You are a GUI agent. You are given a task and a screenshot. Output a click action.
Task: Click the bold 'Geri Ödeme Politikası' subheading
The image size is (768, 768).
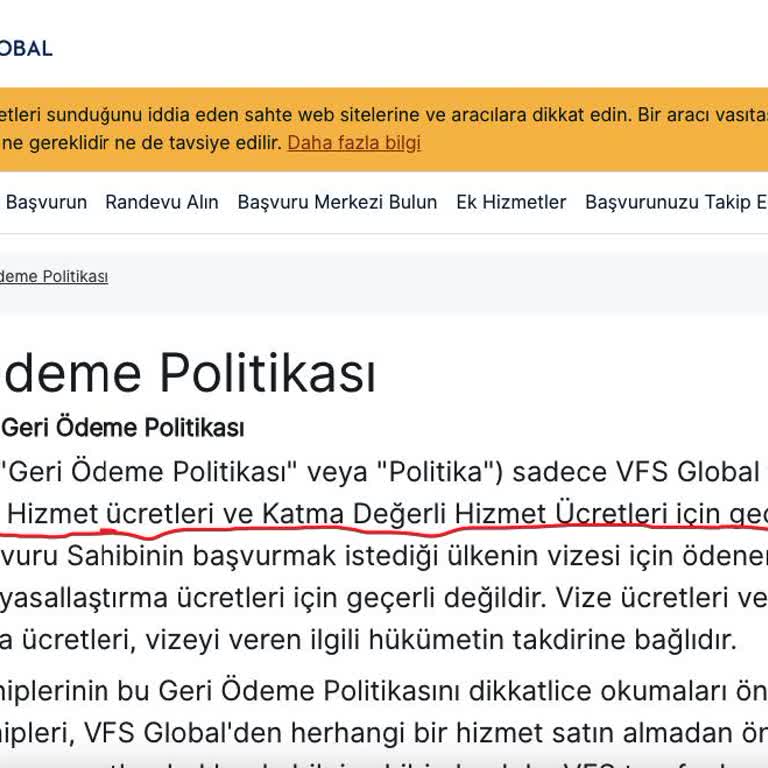[x=122, y=427]
